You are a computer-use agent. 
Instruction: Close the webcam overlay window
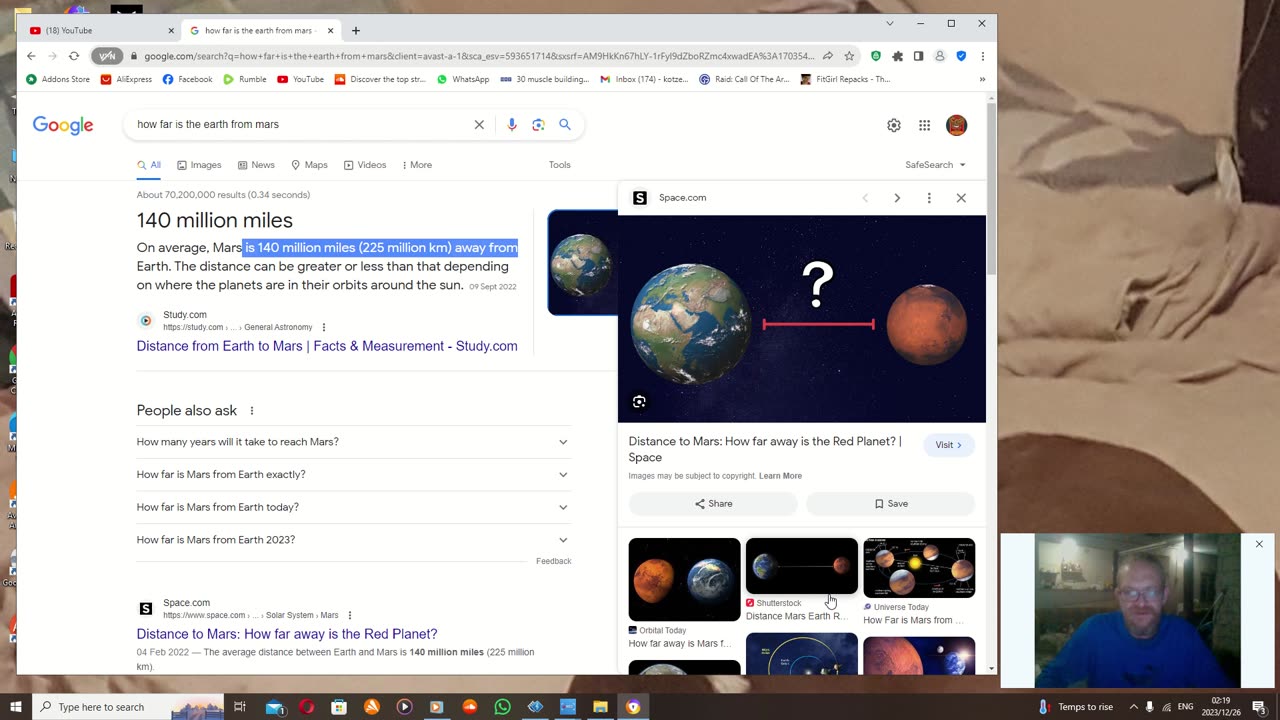[x=1259, y=544]
